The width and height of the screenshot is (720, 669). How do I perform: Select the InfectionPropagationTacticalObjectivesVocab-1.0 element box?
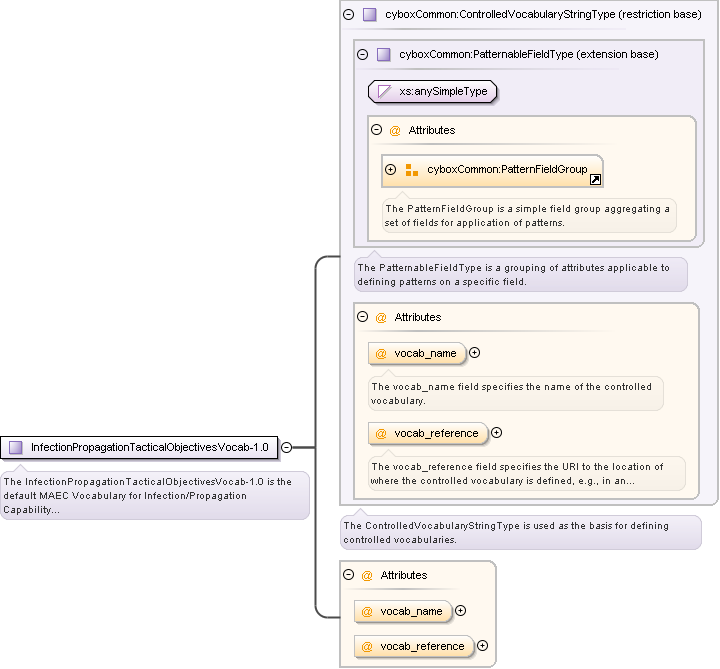pyautogui.click(x=140, y=447)
